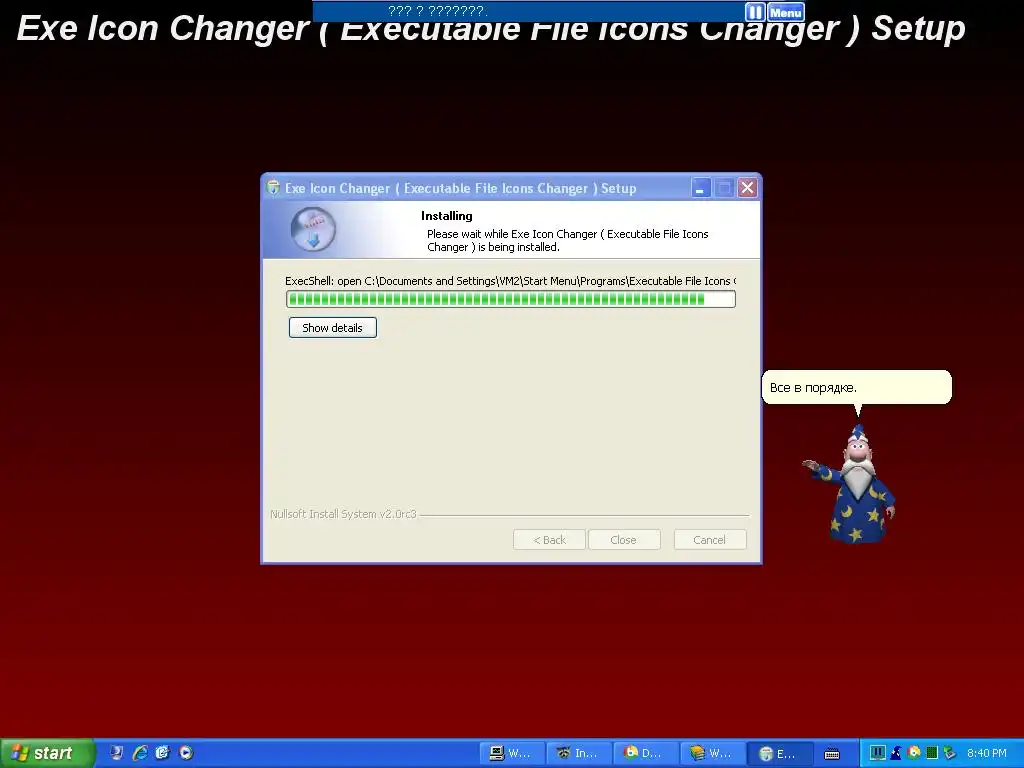The width and height of the screenshot is (1024, 768).
Task: Show desktop from quick launch
Action: tap(117, 753)
